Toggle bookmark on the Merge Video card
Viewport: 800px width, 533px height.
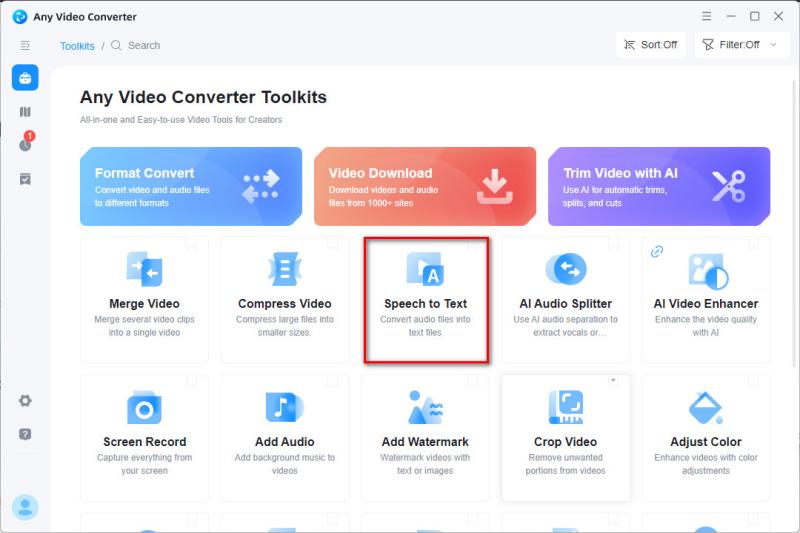click(x=192, y=242)
